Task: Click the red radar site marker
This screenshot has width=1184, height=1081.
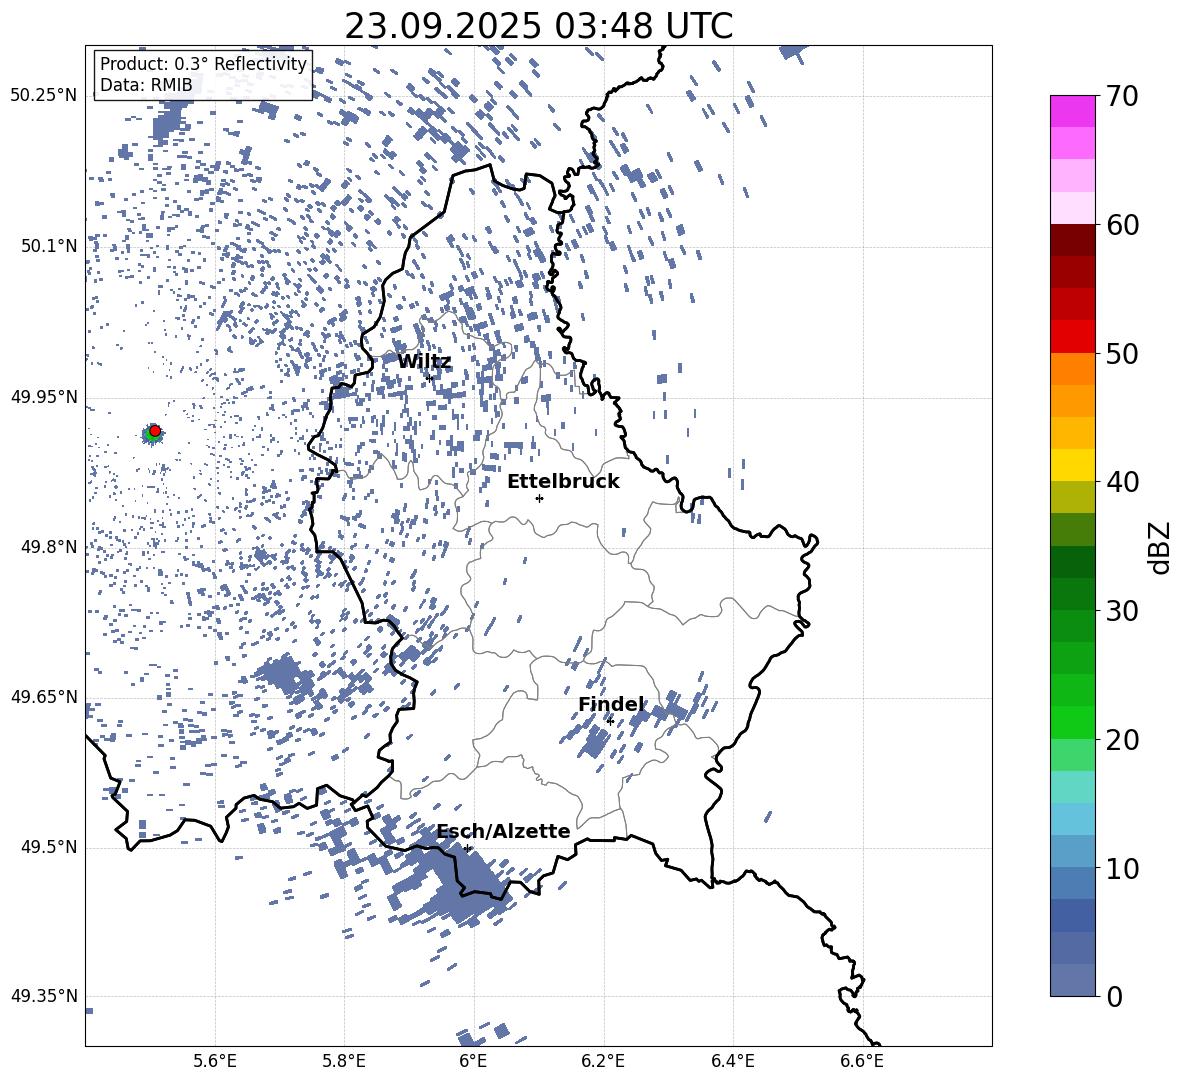Action: [x=155, y=431]
